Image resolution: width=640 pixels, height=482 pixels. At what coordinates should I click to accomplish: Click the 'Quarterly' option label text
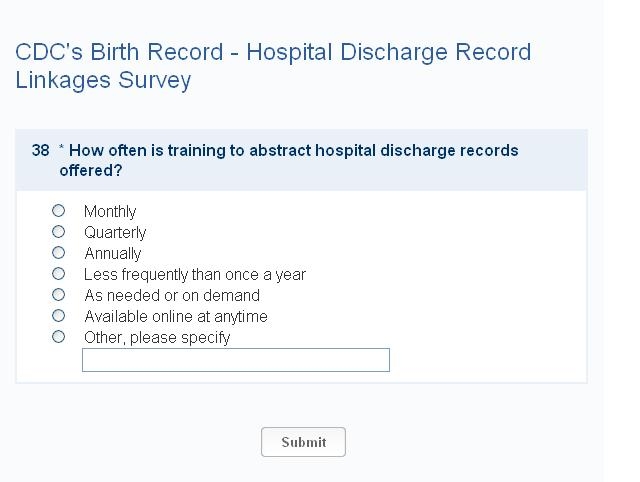115,233
